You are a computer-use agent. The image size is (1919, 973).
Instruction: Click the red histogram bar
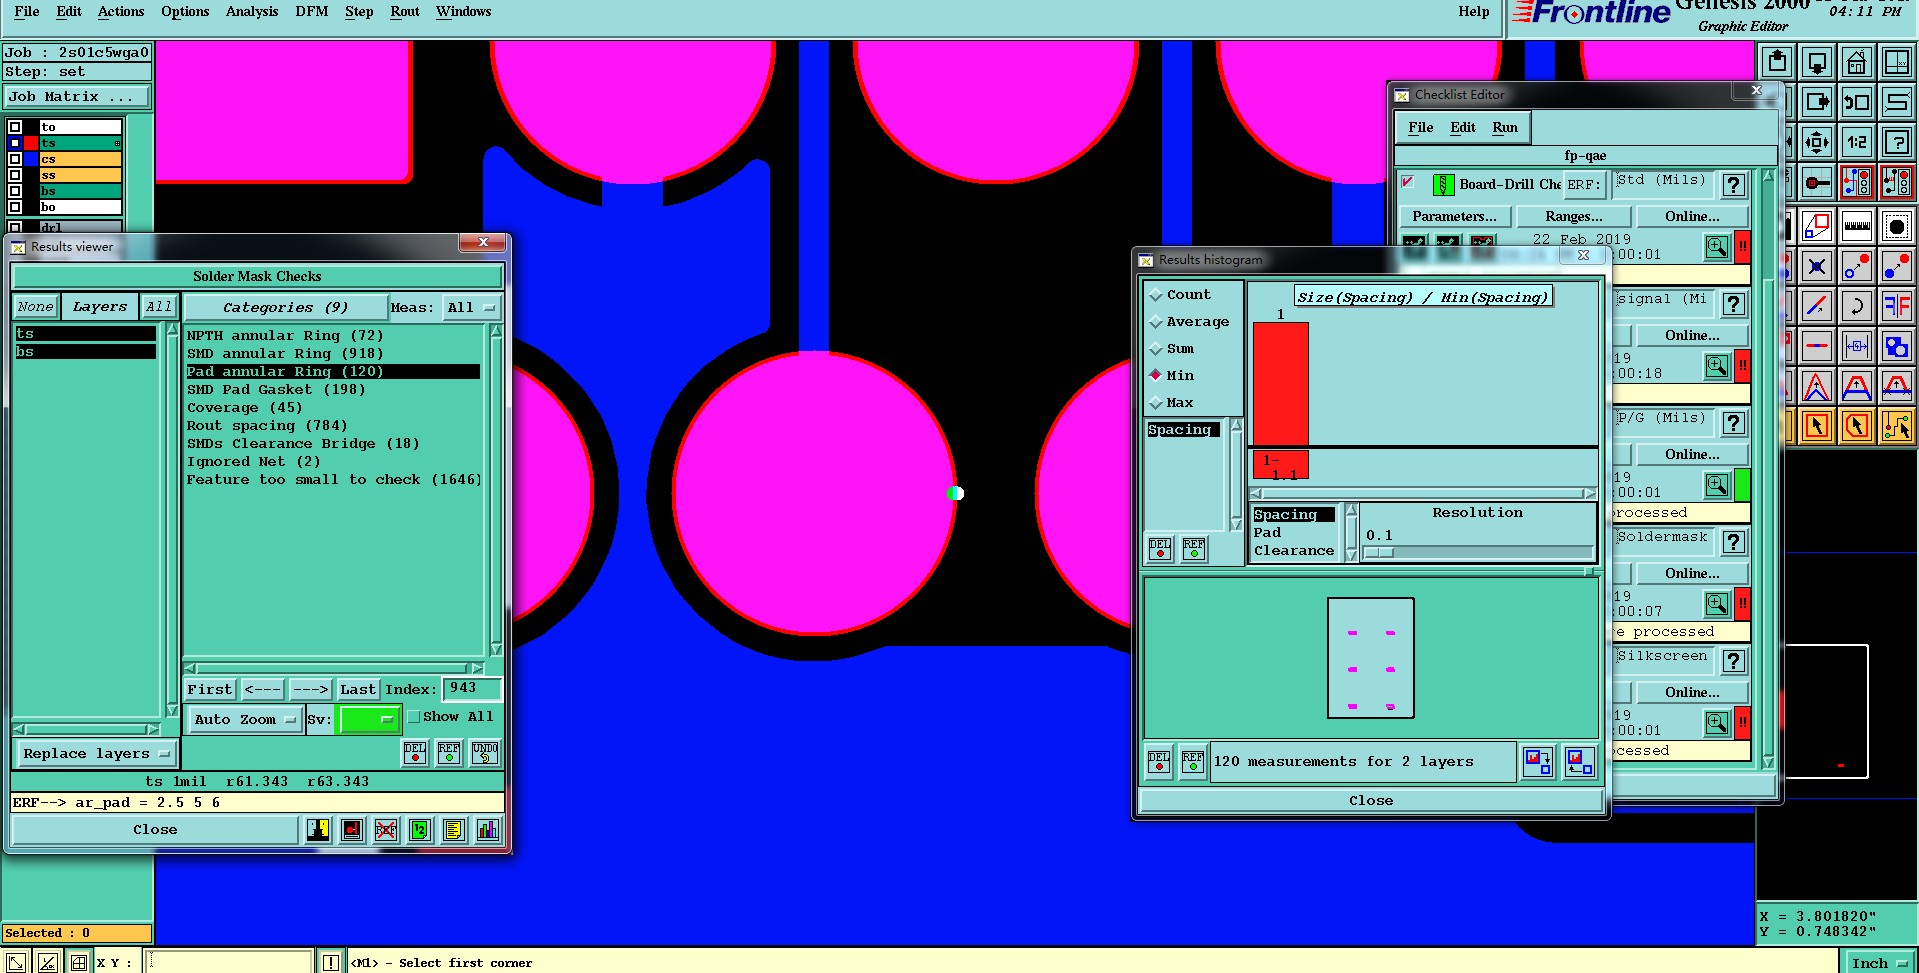pyautogui.click(x=1281, y=384)
